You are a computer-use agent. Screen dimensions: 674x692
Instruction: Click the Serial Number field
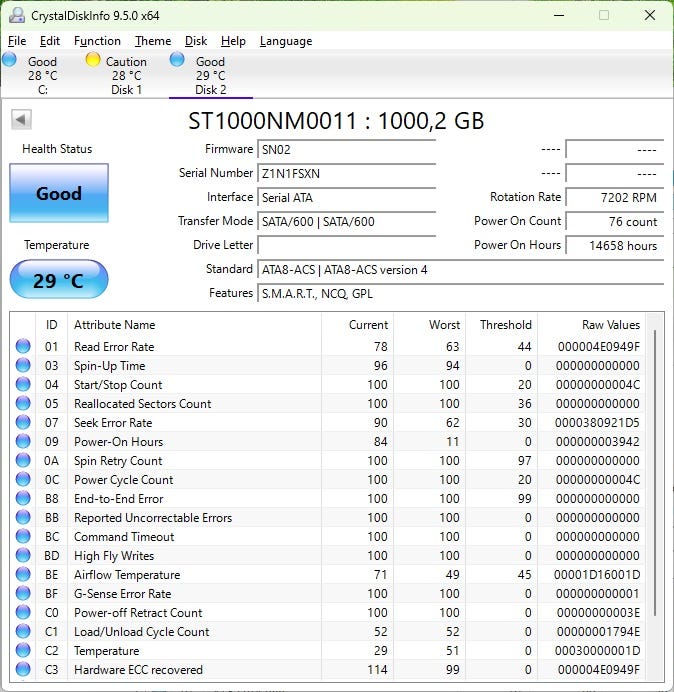pyautogui.click(x=346, y=173)
